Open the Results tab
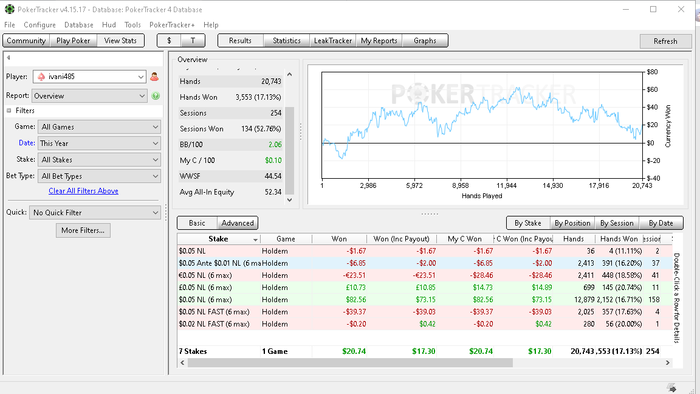This screenshot has width=700, height=394. coord(240,41)
